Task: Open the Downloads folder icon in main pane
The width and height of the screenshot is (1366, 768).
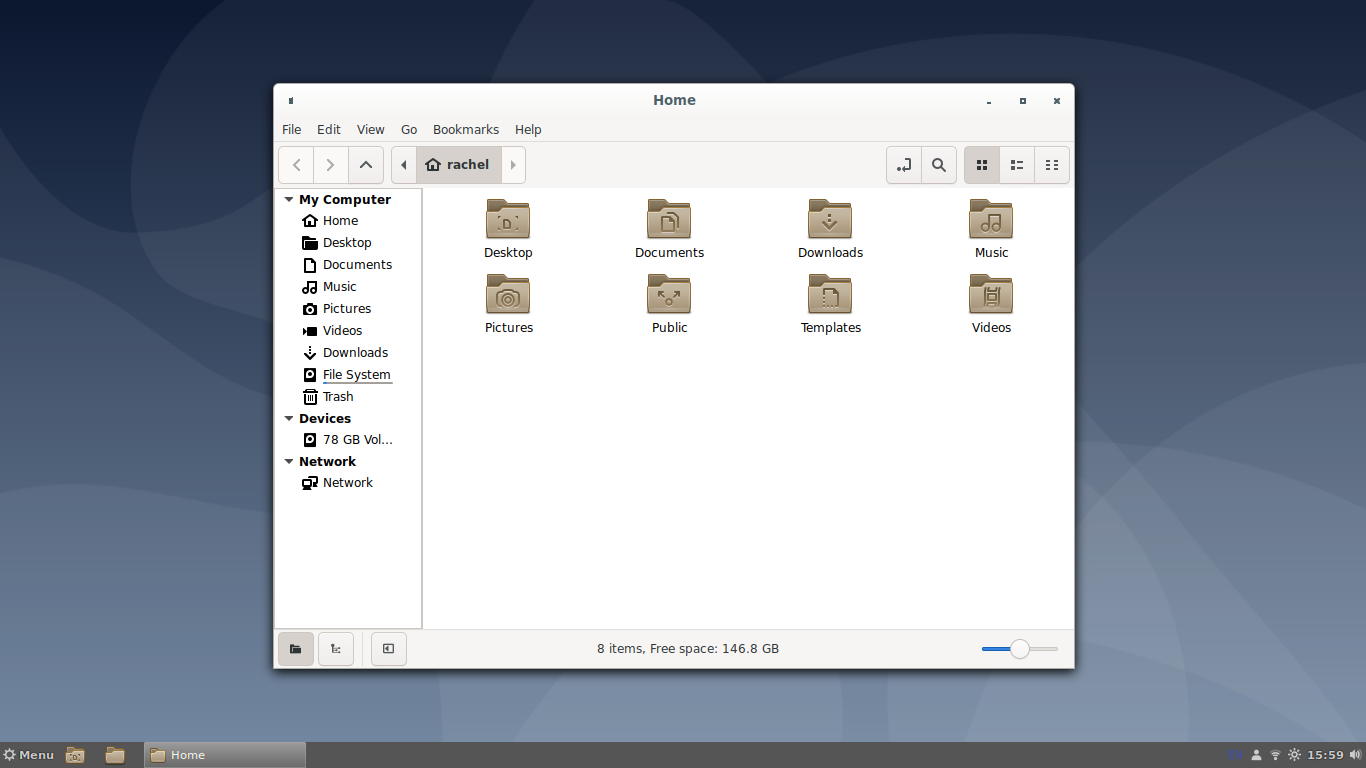Action: click(830, 219)
